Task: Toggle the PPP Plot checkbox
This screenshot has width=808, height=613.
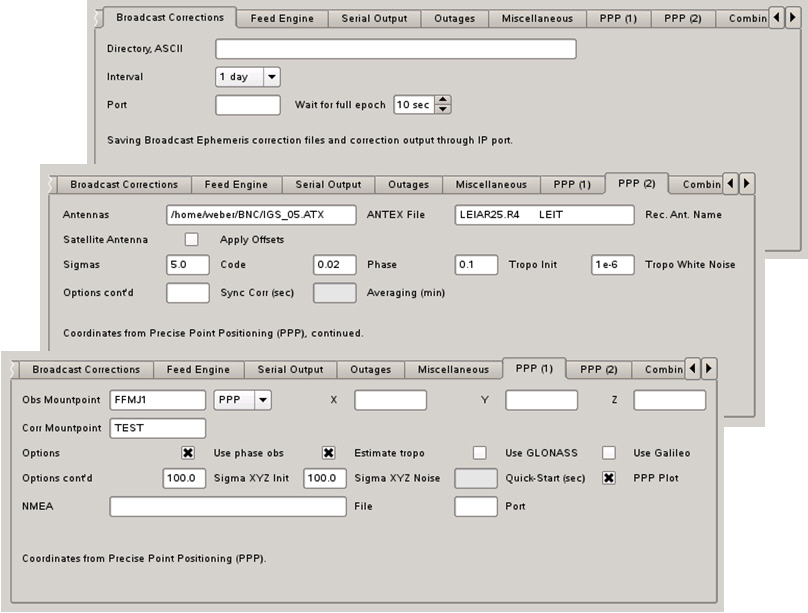Action: (x=608, y=478)
